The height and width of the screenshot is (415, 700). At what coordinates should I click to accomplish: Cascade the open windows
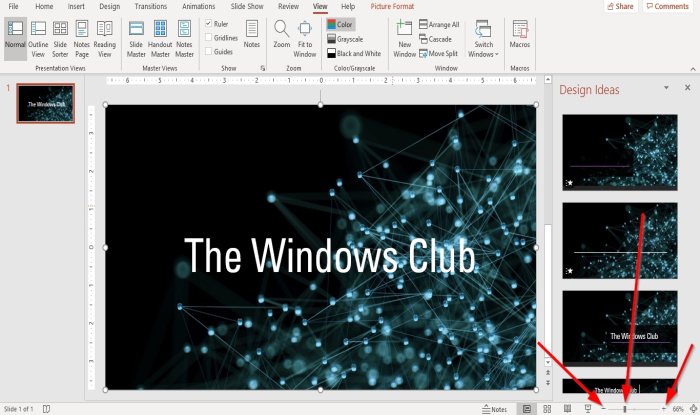[435, 39]
